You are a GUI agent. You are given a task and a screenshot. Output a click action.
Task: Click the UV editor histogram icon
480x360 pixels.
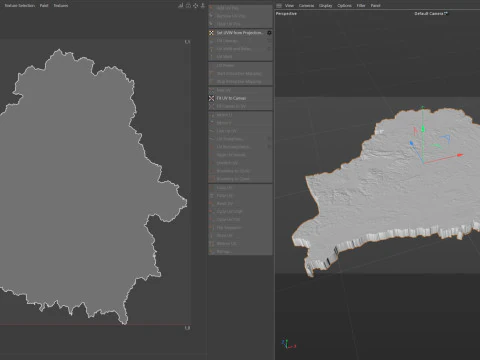click(181, 5)
